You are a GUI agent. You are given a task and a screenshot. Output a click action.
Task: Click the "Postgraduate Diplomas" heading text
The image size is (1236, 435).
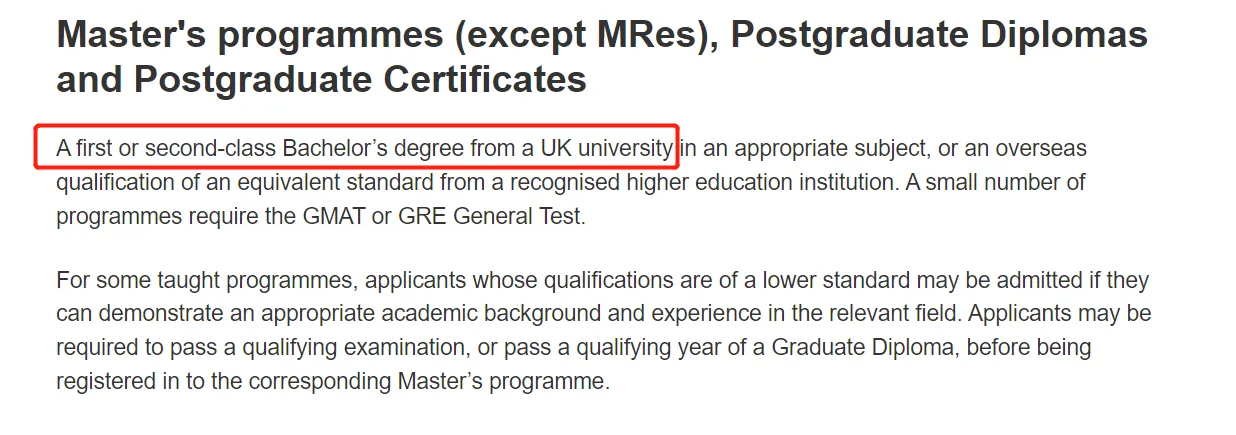click(940, 36)
